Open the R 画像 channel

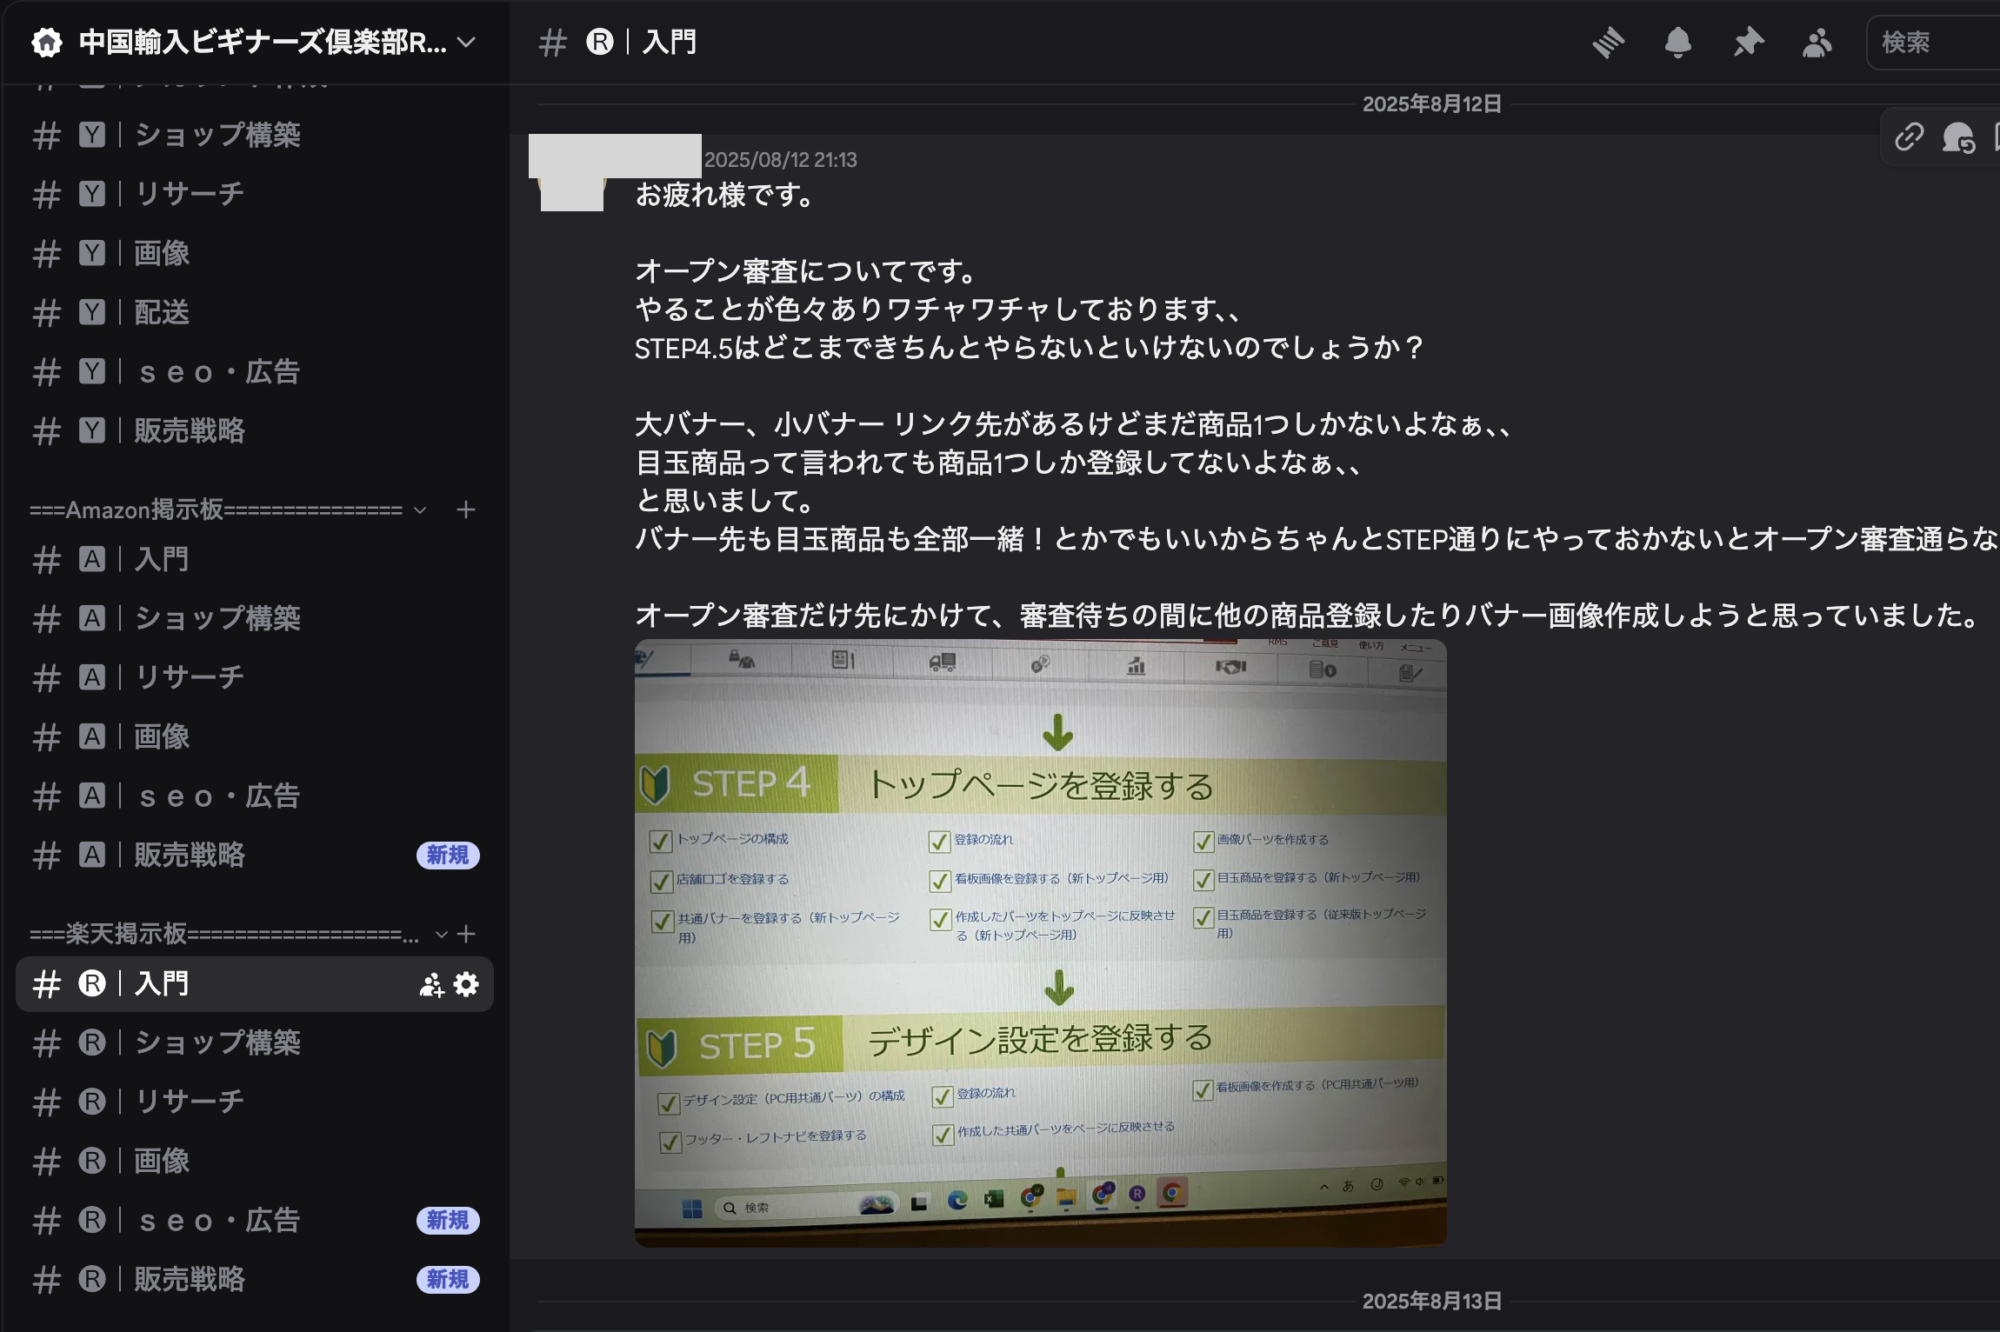tap(254, 1162)
